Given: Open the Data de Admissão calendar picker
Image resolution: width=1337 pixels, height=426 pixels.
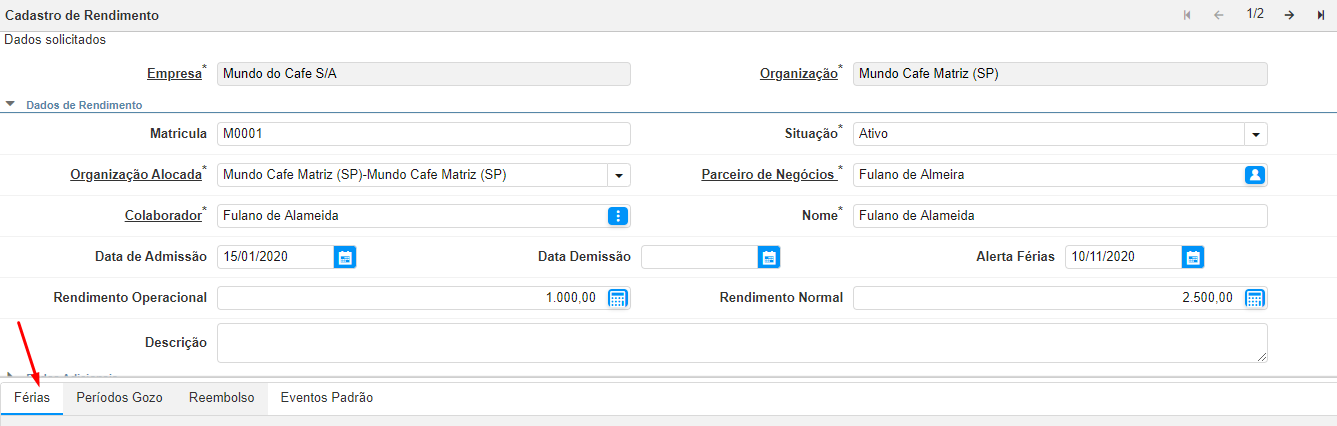Looking at the screenshot, I should pos(345,257).
